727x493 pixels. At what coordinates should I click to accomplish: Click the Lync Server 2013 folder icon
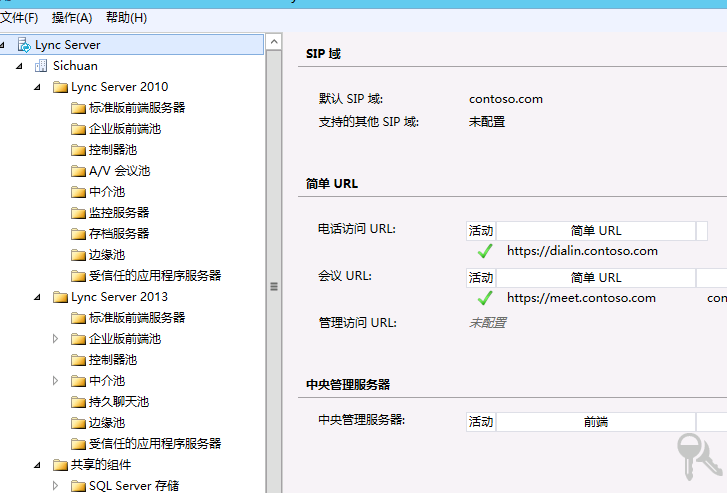(x=60, y=297)
